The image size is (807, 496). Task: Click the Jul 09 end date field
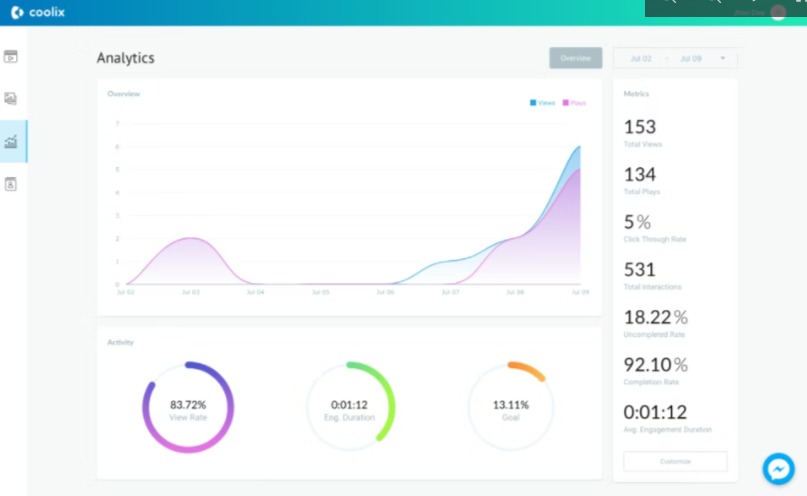click(x=691, y=59)
